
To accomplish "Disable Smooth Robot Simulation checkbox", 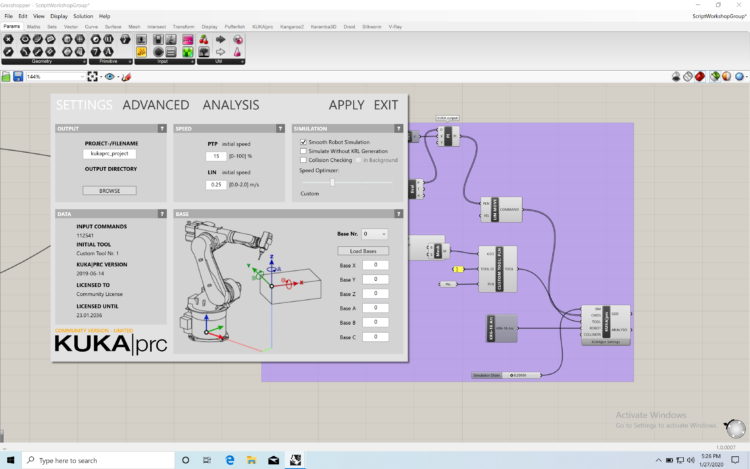I will click(x=303, y=142).
